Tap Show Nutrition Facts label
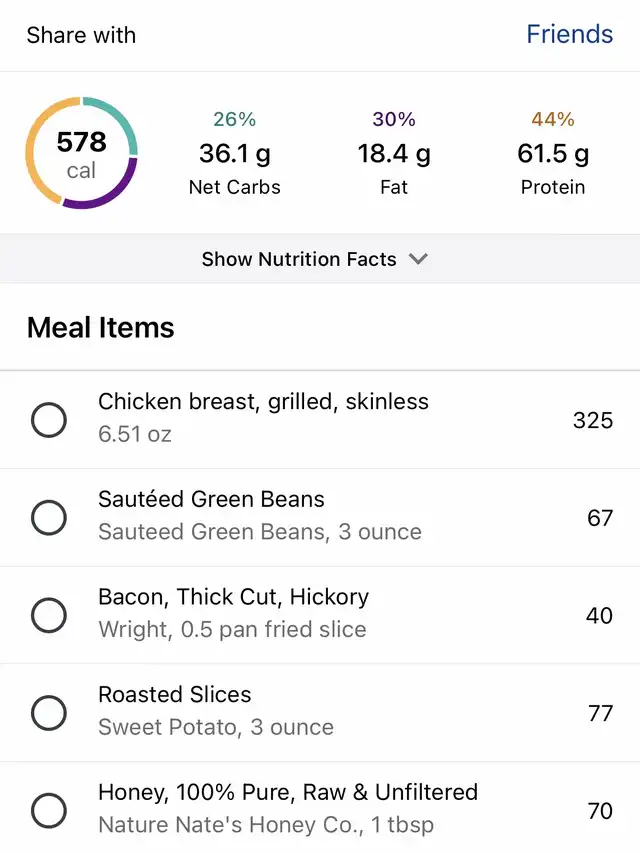This screenshot has height=853, width=640. click(299, 259)
